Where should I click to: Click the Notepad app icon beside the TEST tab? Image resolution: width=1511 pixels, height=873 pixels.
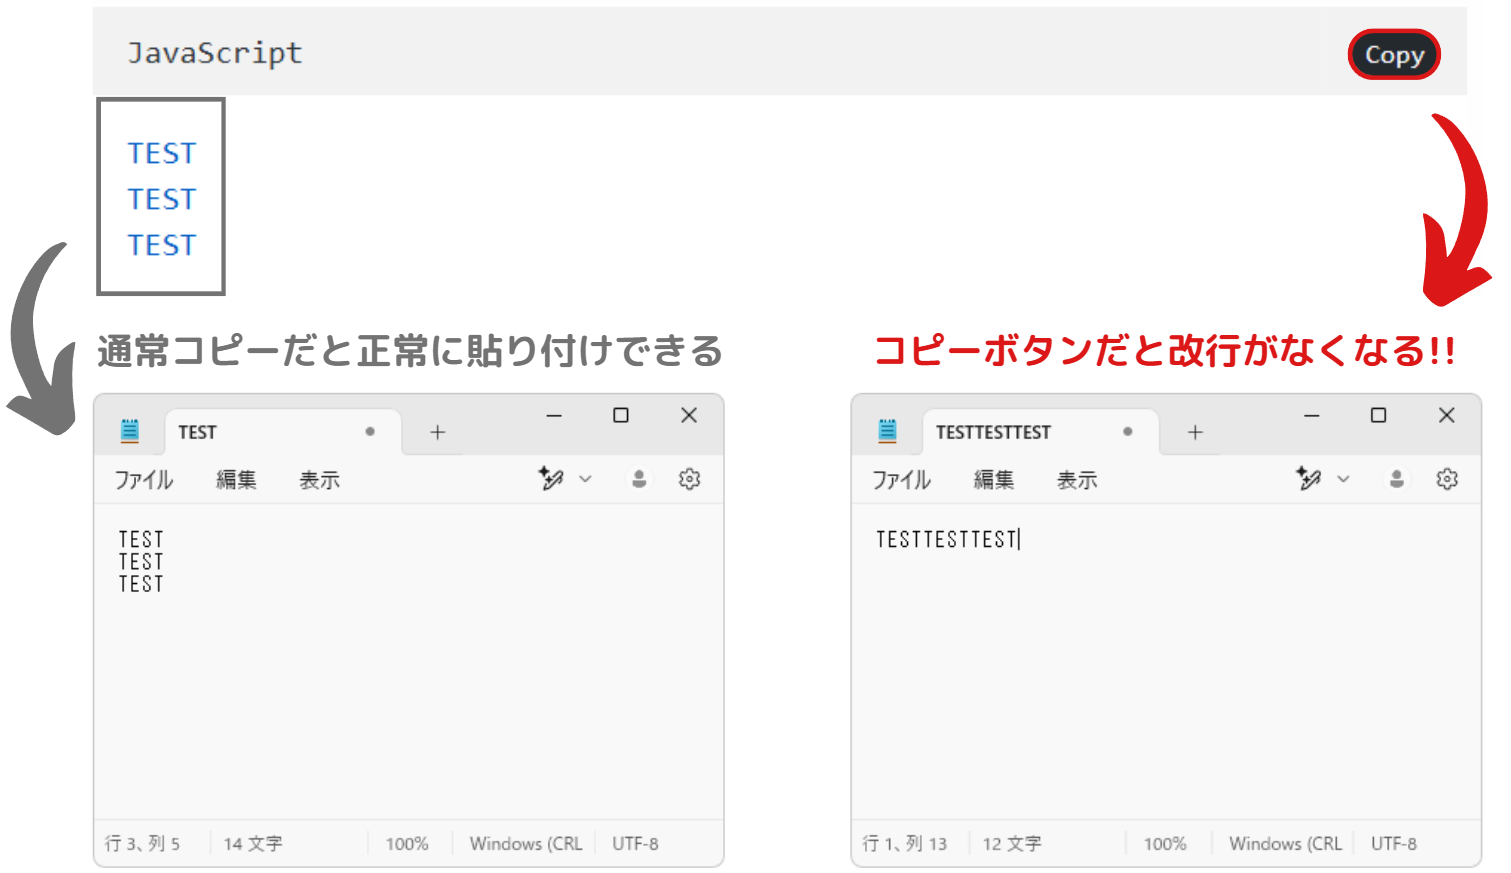pyautogui.click(x=129, y=431)
